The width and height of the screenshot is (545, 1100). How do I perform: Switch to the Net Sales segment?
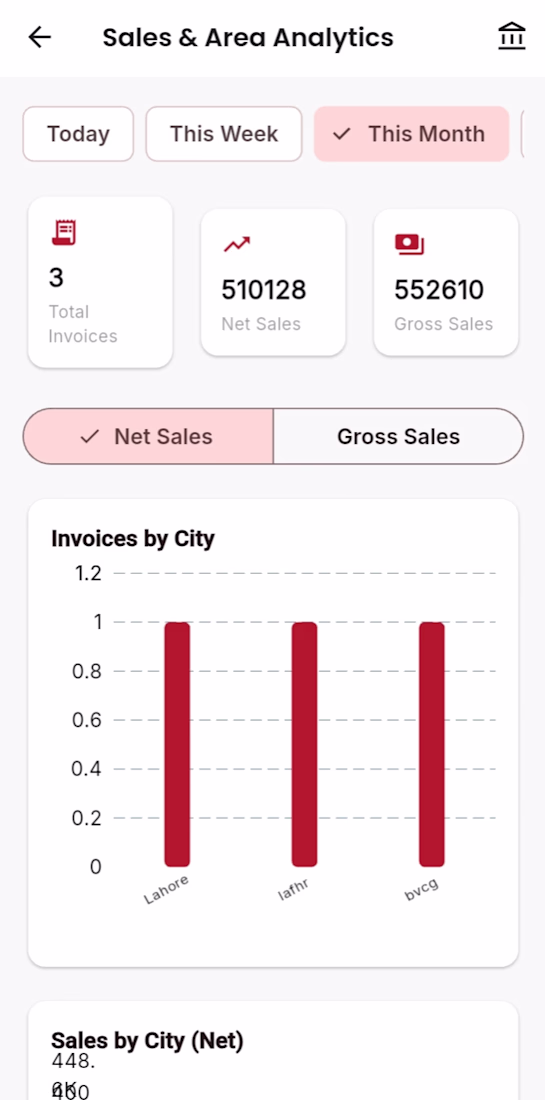(x=148, y=436)
